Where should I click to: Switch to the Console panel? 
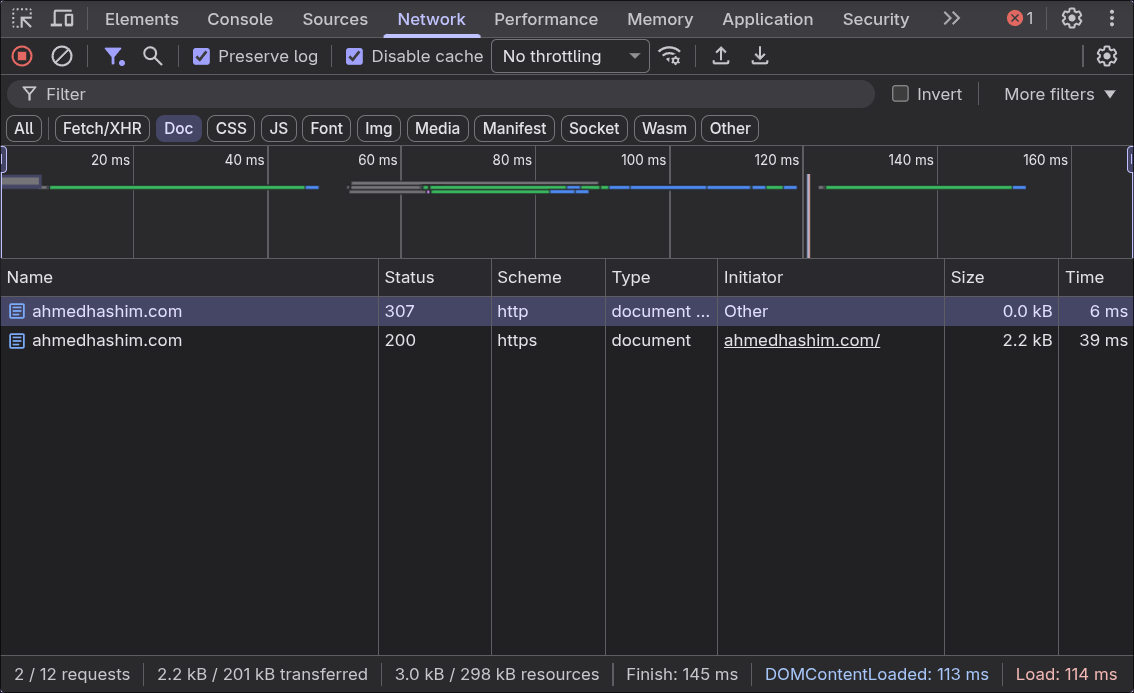tap(239, 19)
